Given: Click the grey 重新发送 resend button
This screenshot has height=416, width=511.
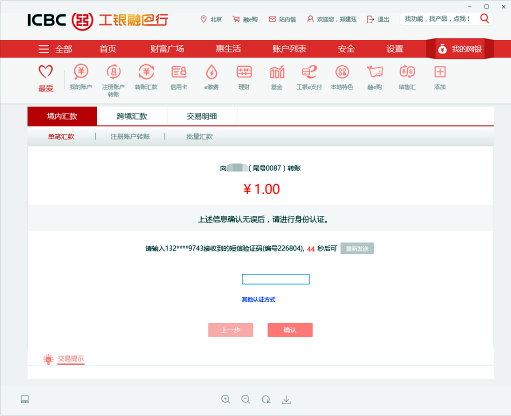Looking at the screenshot, I should click(357, 248).
